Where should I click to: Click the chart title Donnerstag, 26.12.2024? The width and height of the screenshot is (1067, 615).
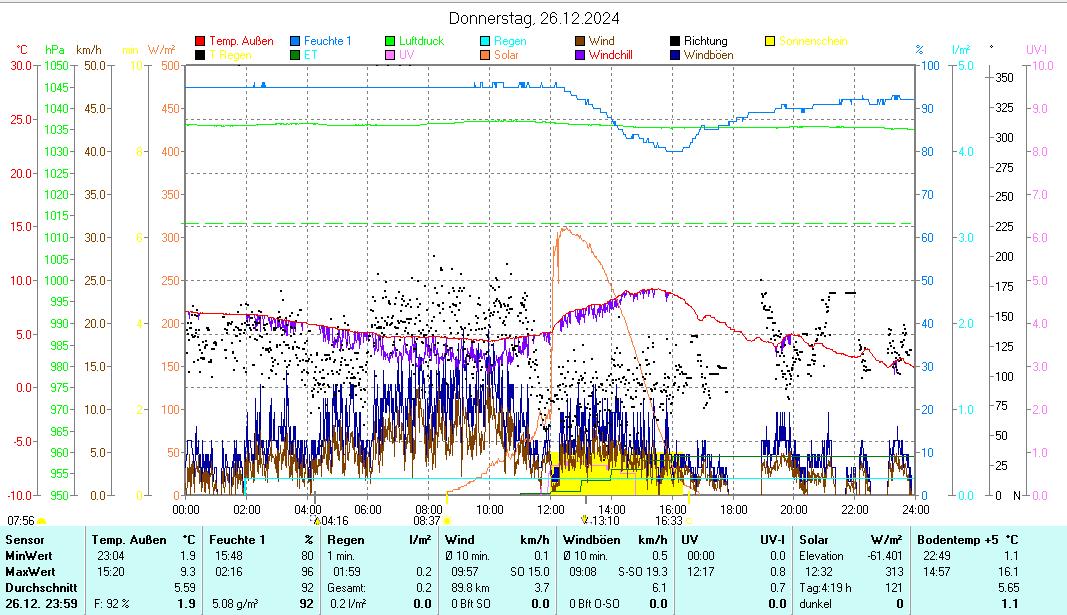[533, 18]
